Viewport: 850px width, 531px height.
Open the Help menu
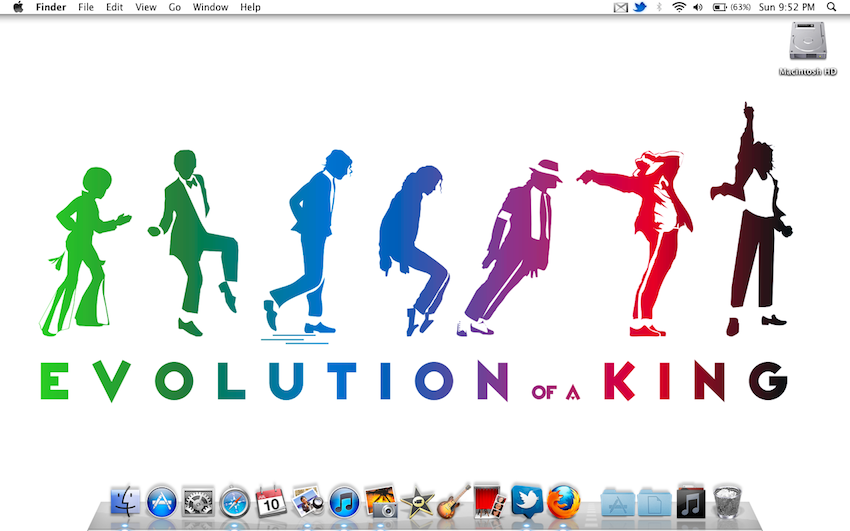[250, 7]
